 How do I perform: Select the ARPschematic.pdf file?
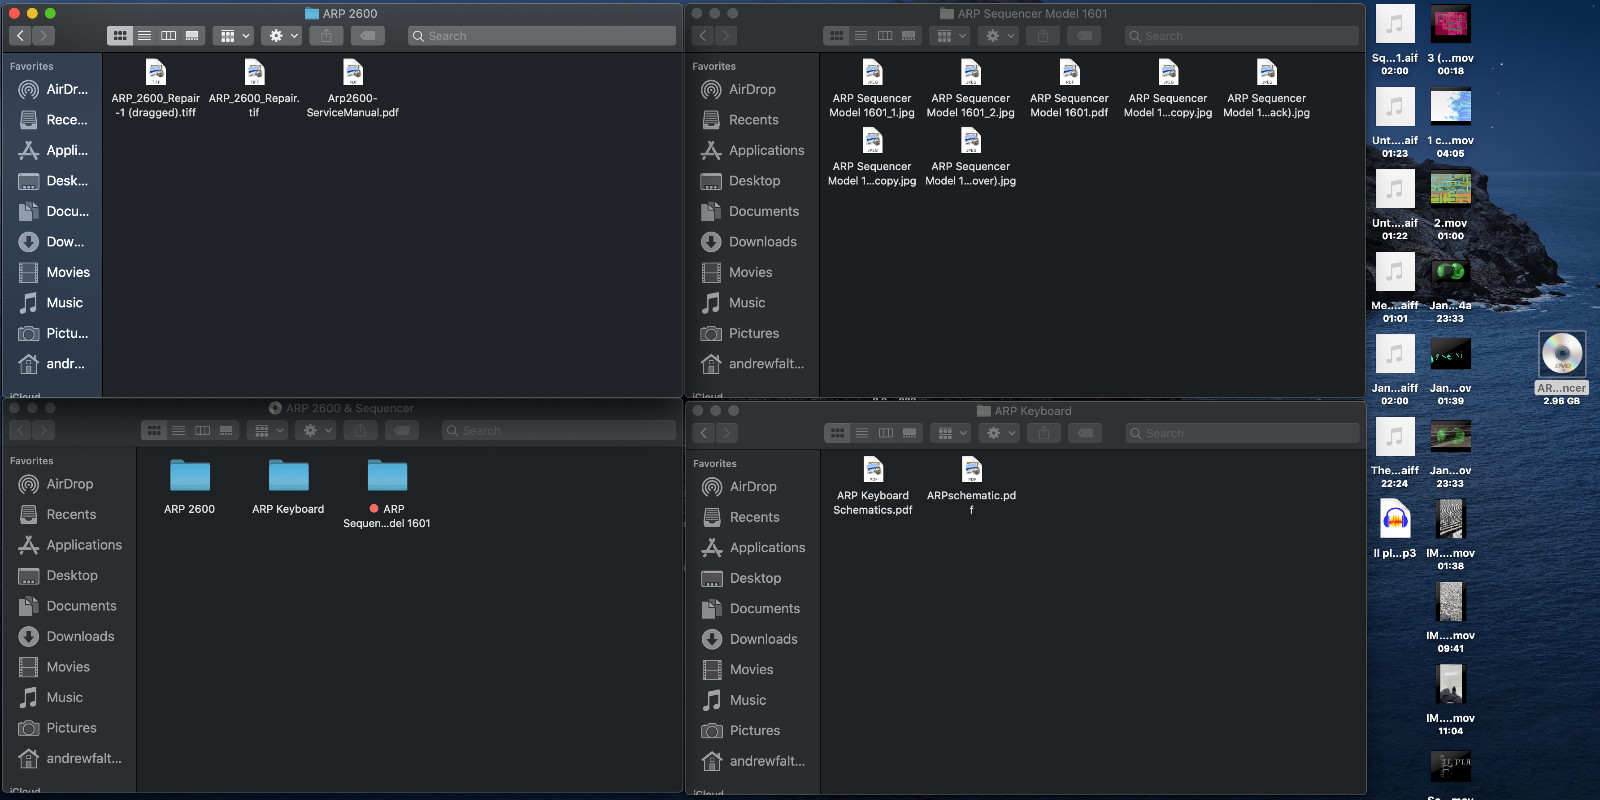[x=971, y=486]
